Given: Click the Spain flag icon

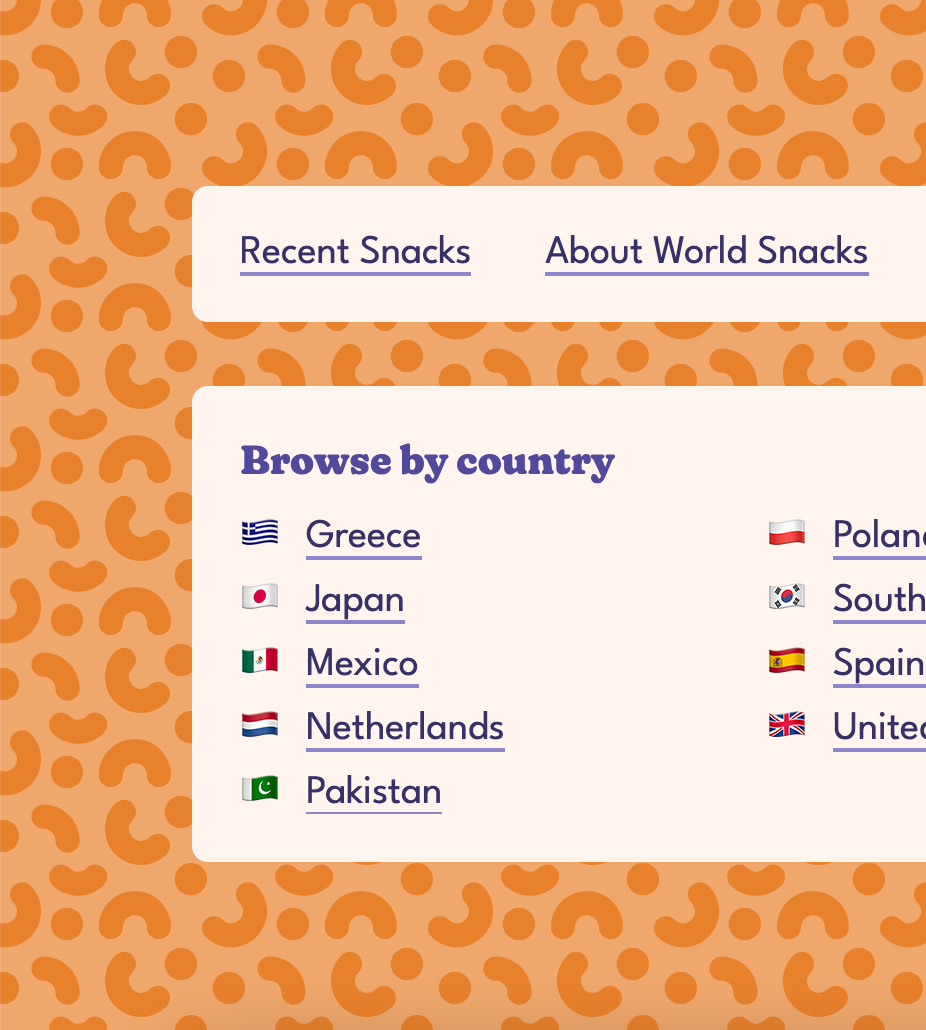Looking at the screenshot, I should pyautogui.click(x=787, y=661).
